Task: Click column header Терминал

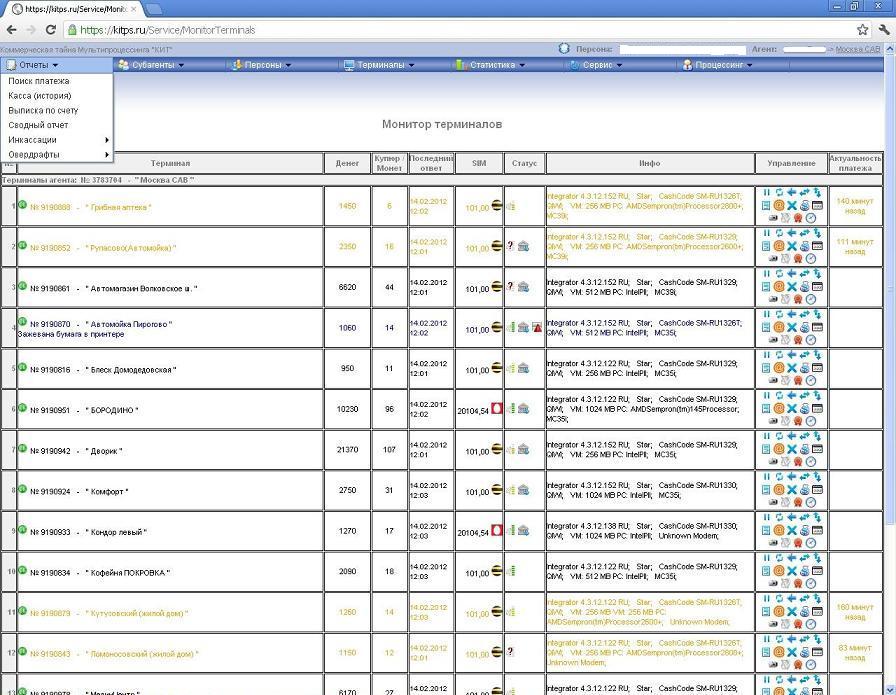Action: (170, 163)
